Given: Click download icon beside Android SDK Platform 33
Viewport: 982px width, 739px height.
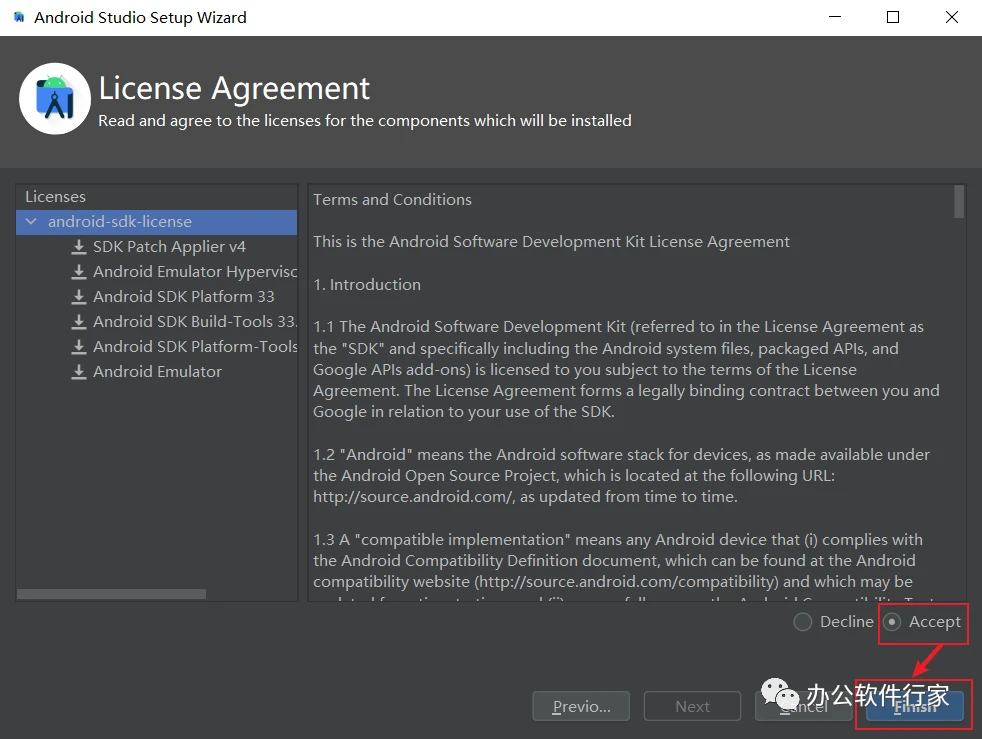Looking at the screenshot, I should (x=79, y=297).
